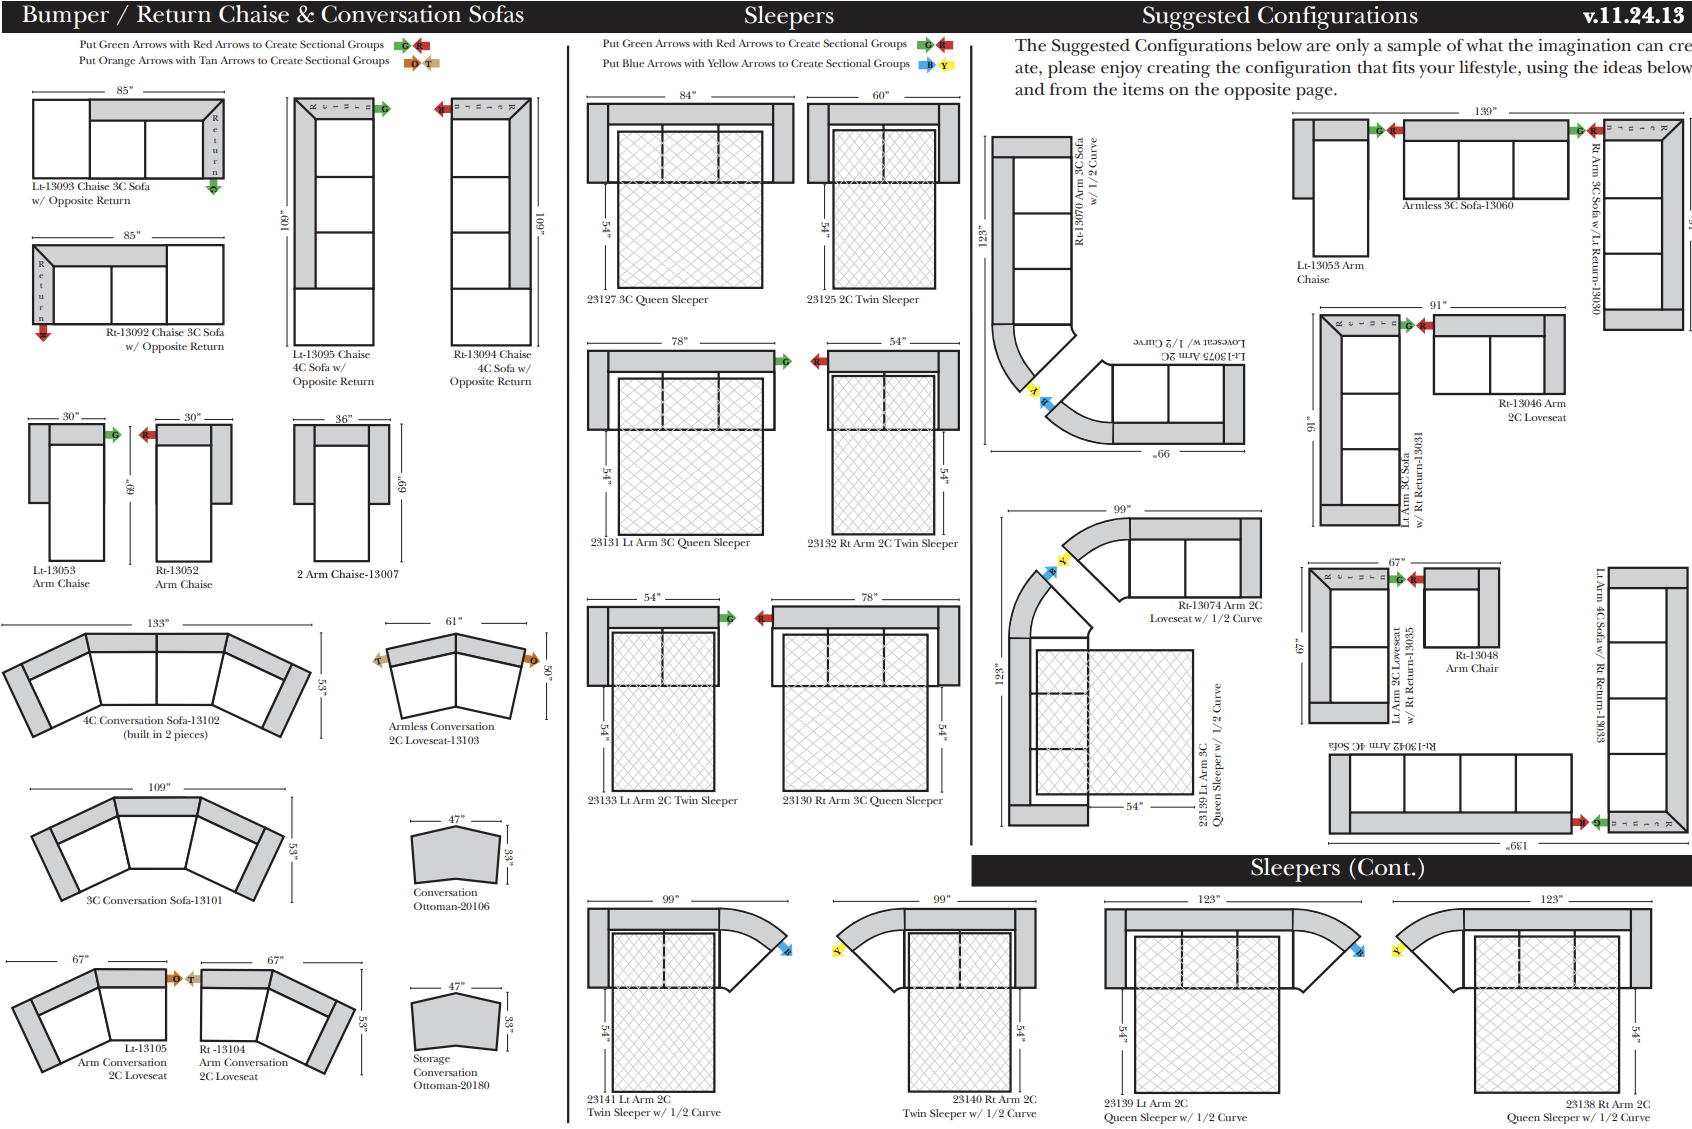
Task: Click the blue arrow on 23141 Twin Sleeper
Action: click(785, 949)
